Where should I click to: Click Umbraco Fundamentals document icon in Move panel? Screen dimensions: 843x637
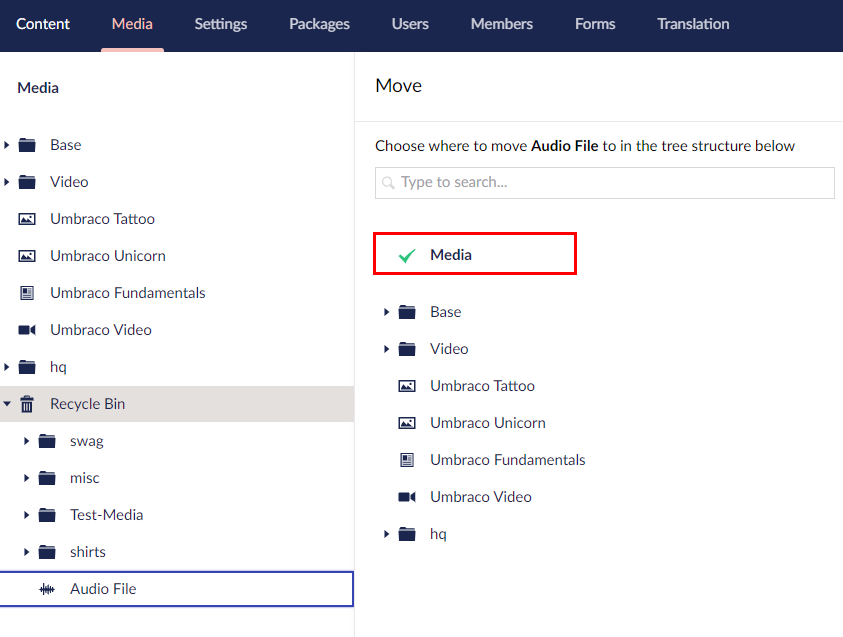[407, 460]
